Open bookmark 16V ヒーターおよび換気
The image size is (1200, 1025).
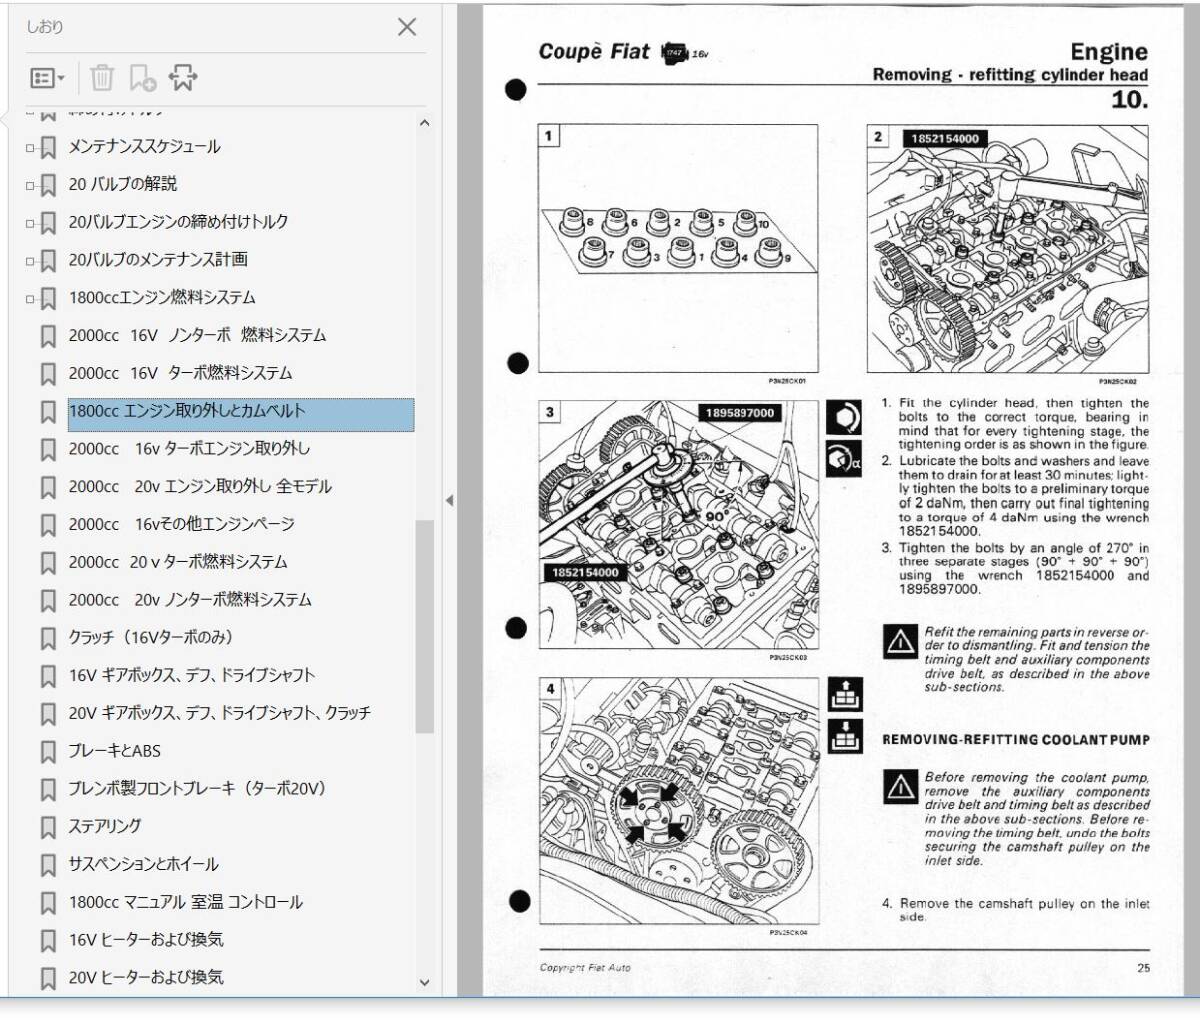click(x=146, y=939)
